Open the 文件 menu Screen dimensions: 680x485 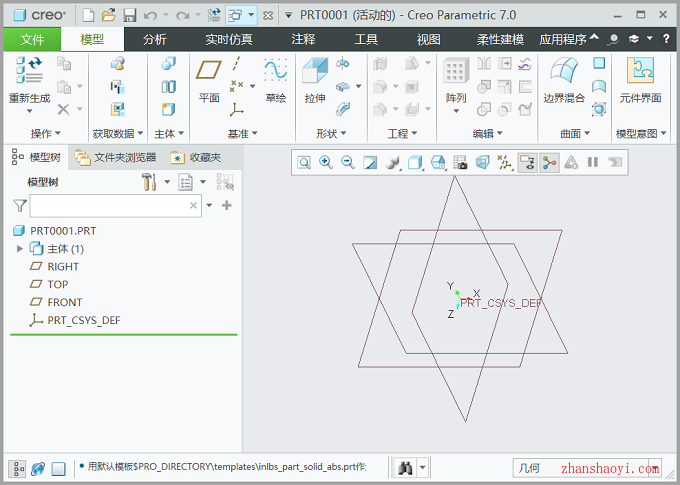(32, 39)
